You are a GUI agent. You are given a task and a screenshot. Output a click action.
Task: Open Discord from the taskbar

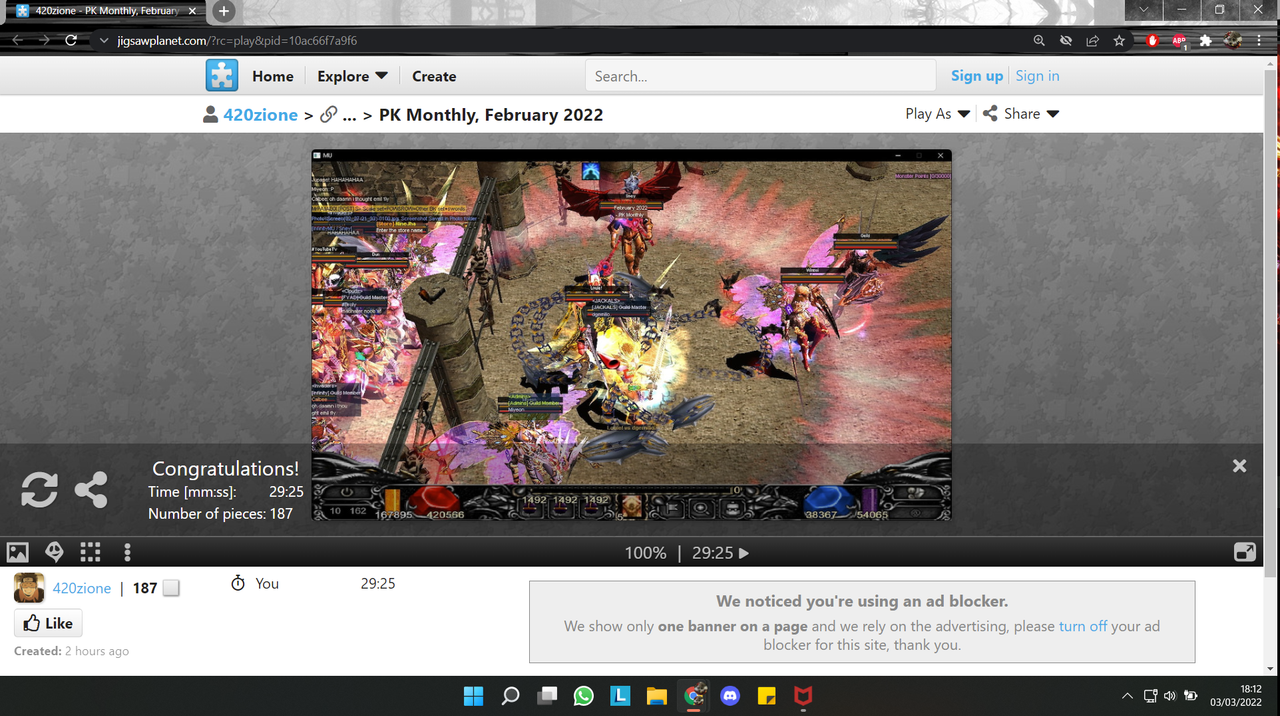click(x=730, y=695)
